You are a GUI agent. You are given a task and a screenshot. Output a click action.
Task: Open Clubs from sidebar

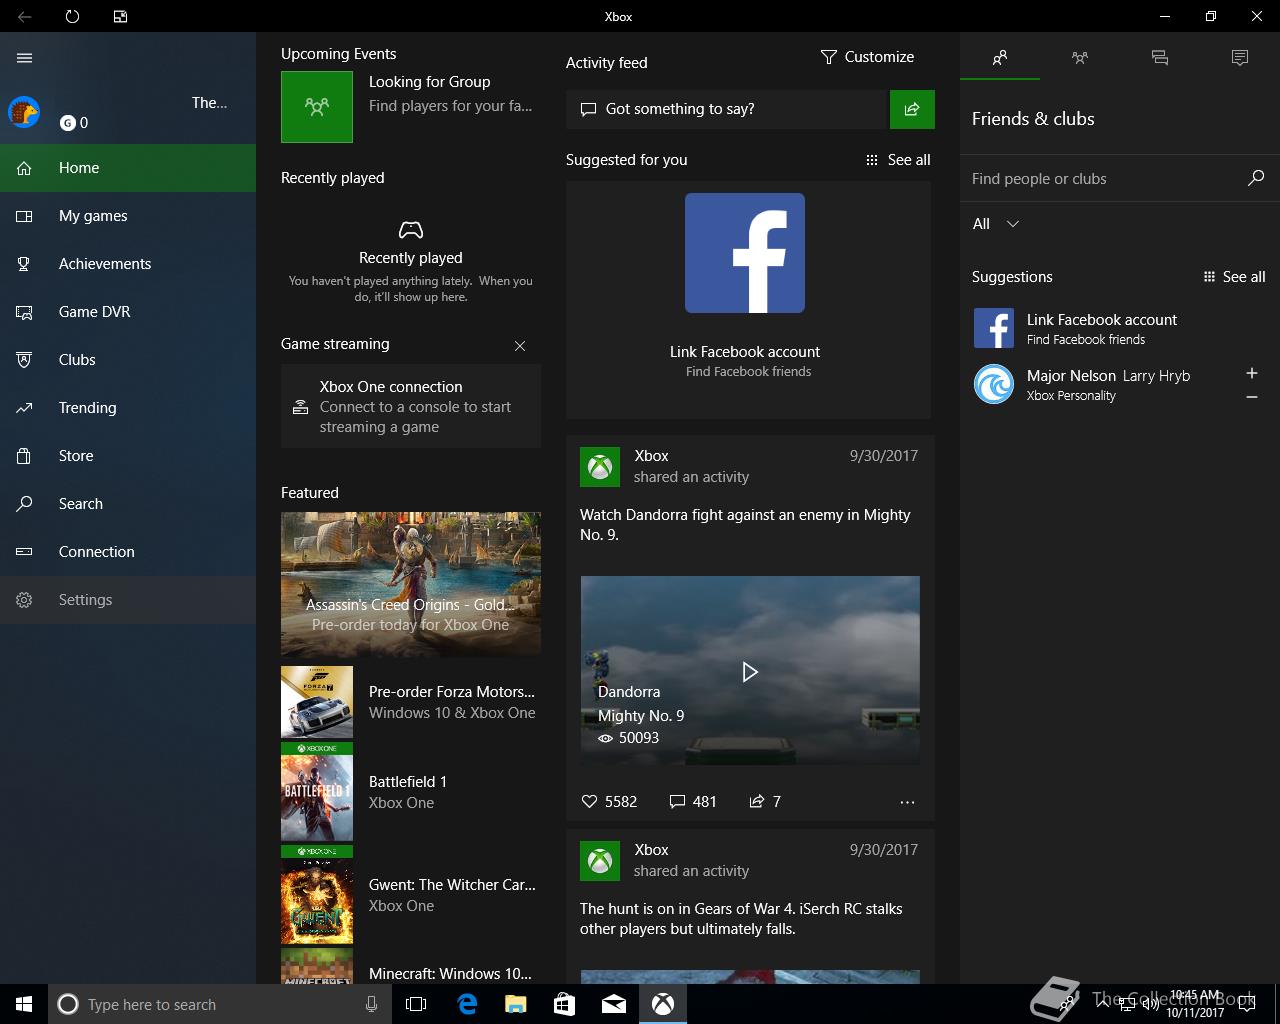pyautogui.click(x=128, y=360)
